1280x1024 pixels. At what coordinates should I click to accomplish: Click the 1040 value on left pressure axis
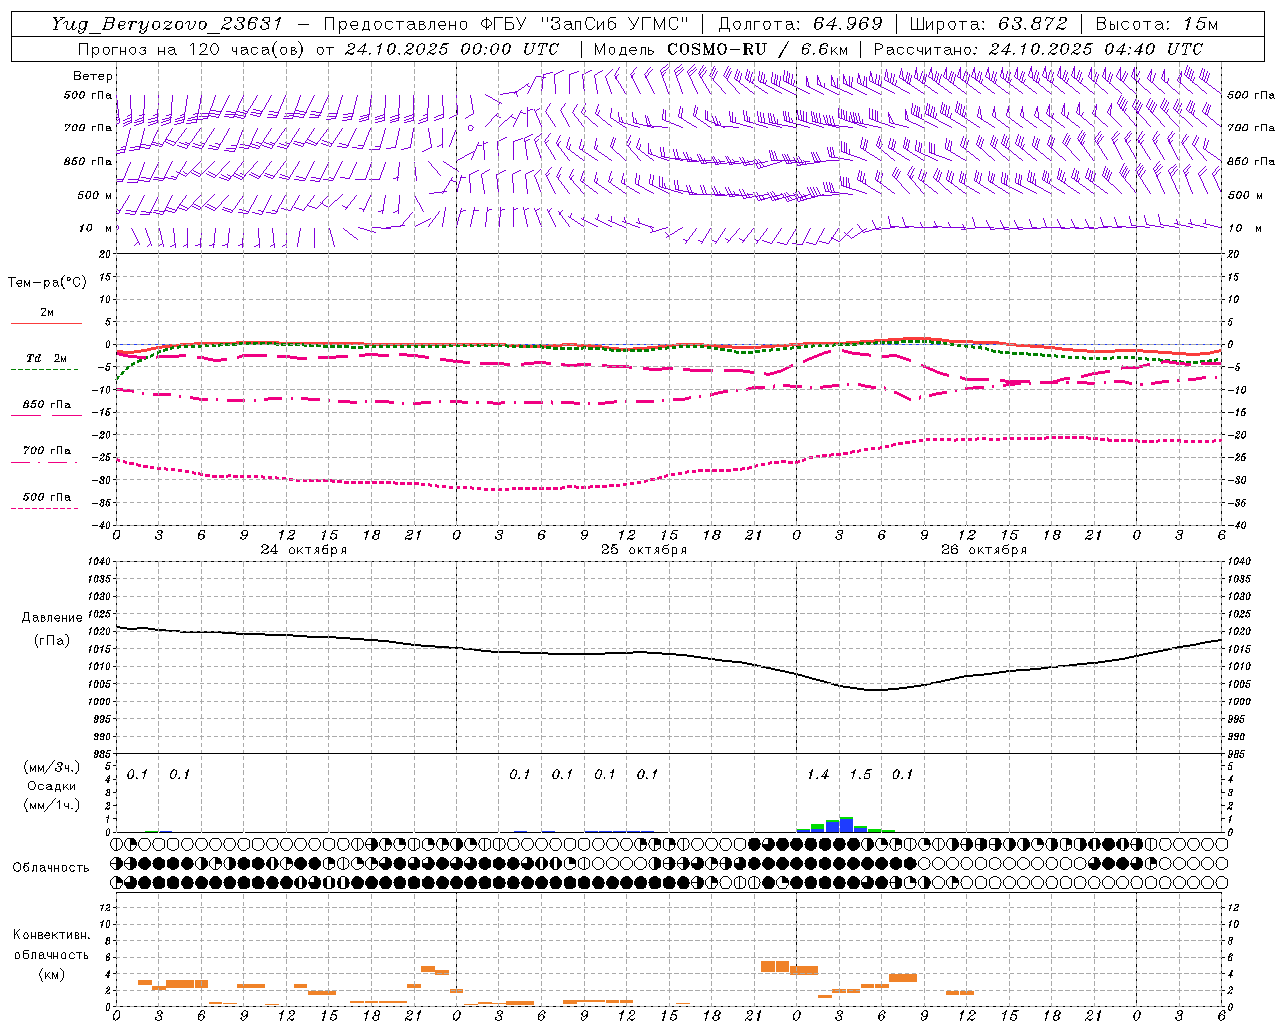pos(99,561)
